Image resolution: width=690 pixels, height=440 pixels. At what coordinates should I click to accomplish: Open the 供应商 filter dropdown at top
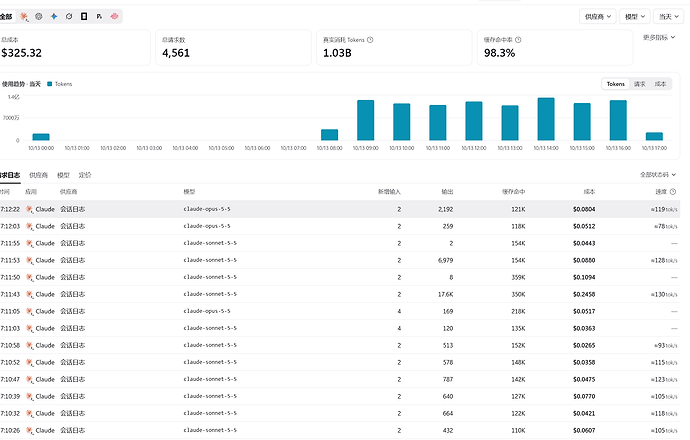click(x=598, y=17)
